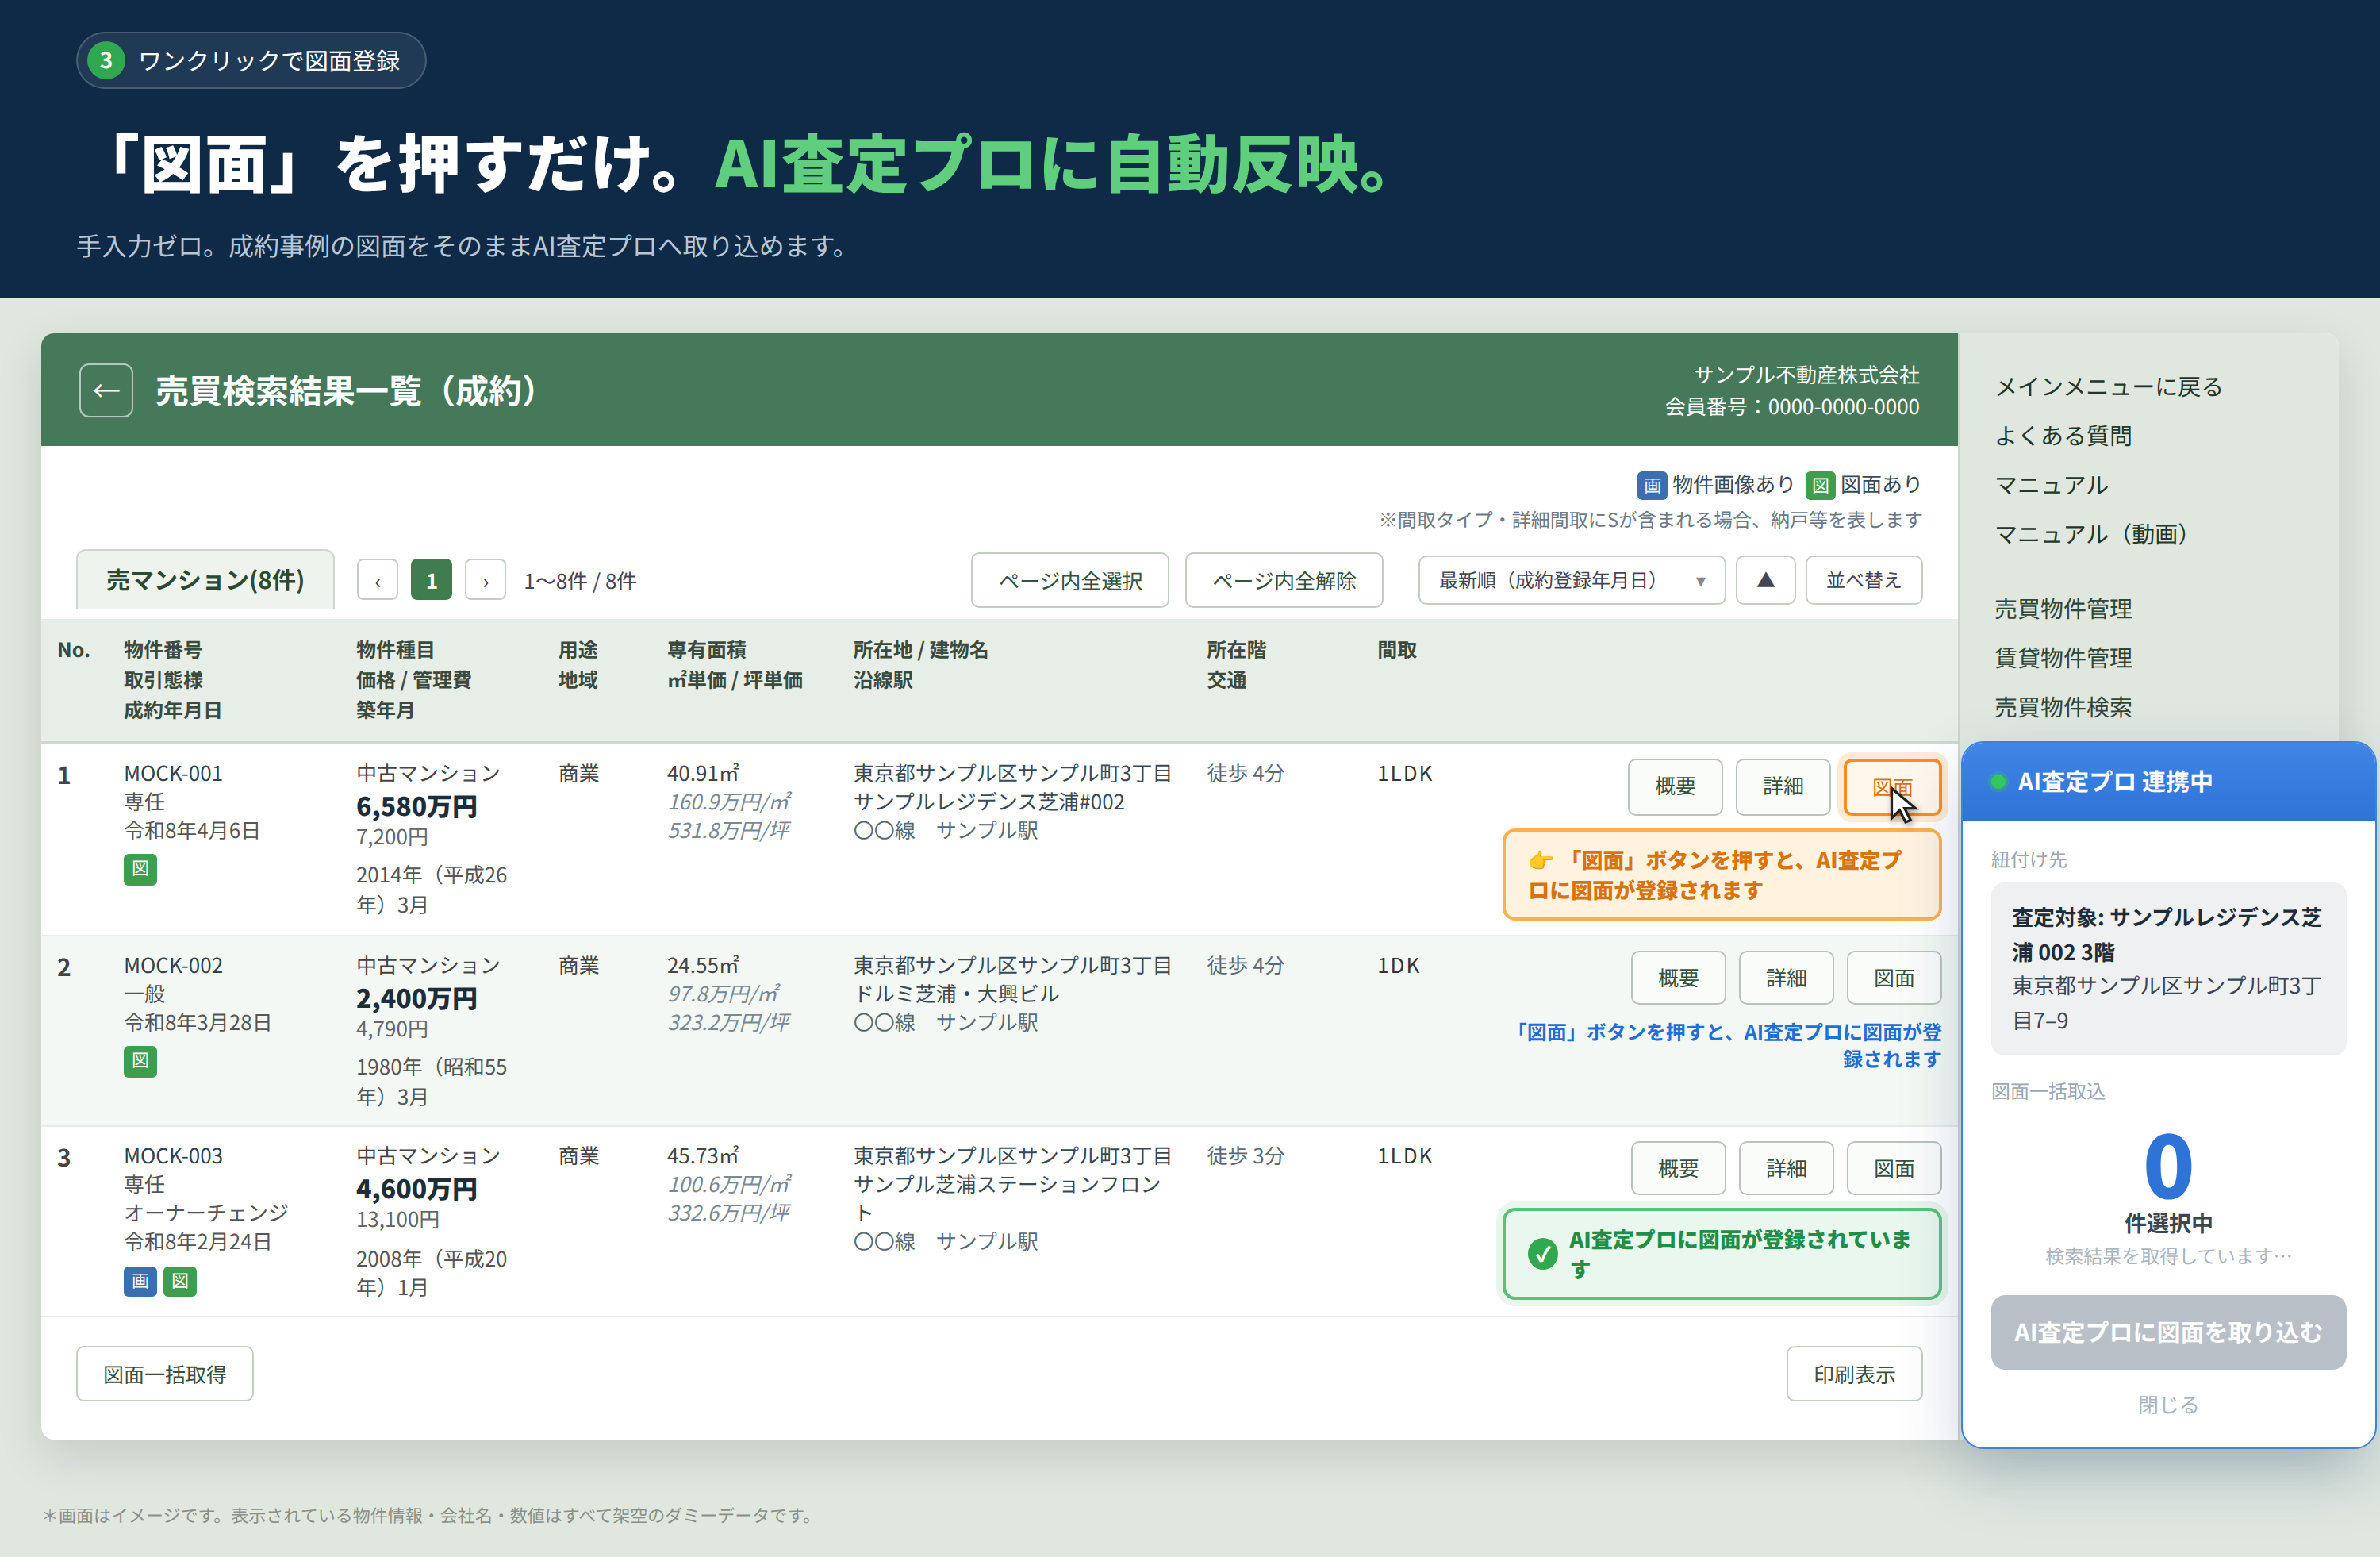
Task: Click the 図面一括取得 button
Action: 165,1374
